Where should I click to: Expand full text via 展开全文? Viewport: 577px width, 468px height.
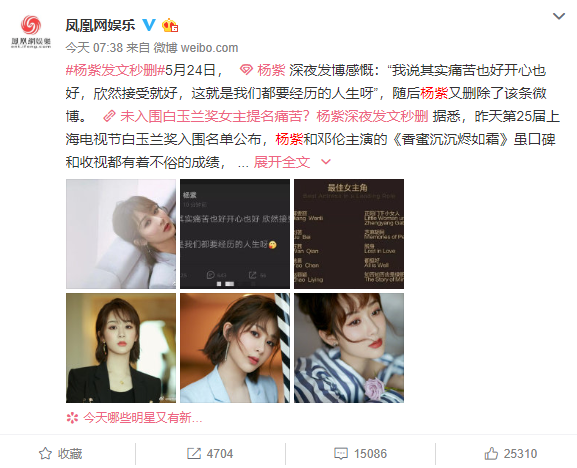[282, 162]
